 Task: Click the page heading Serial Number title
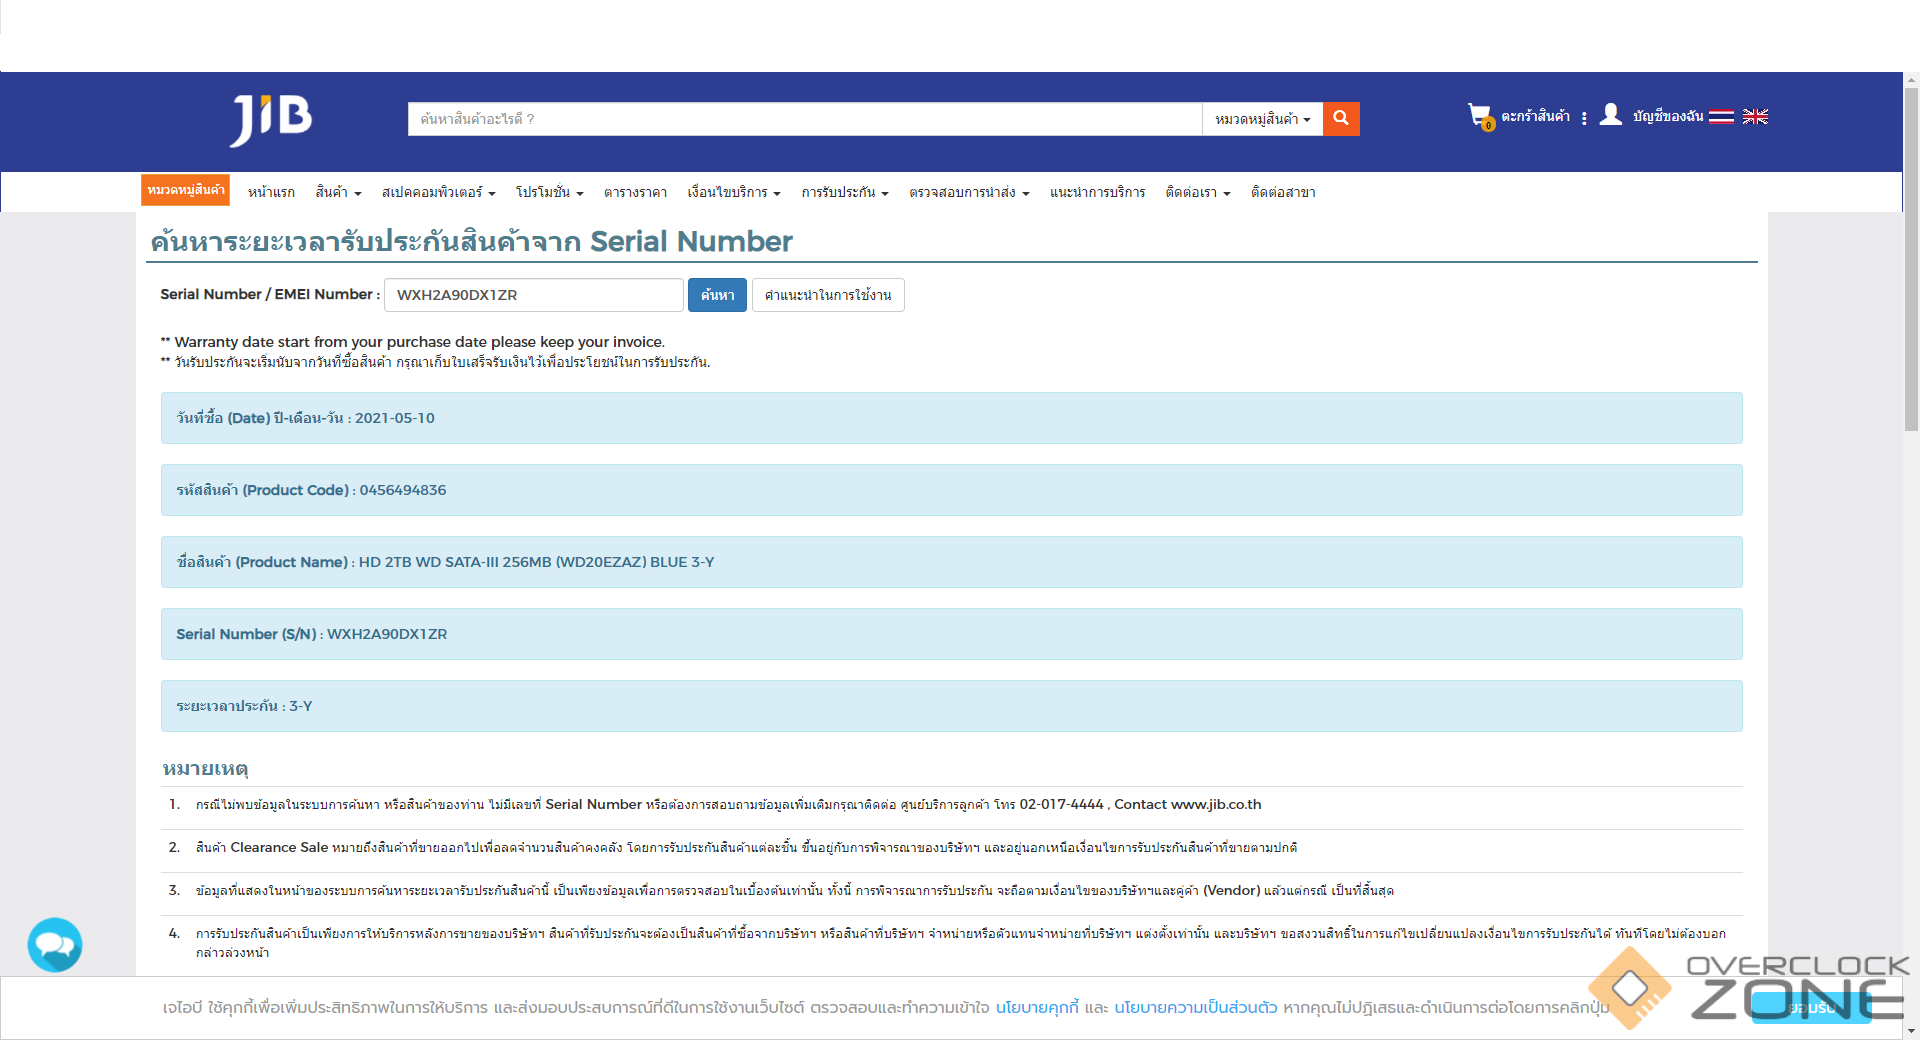coord(471,241)
